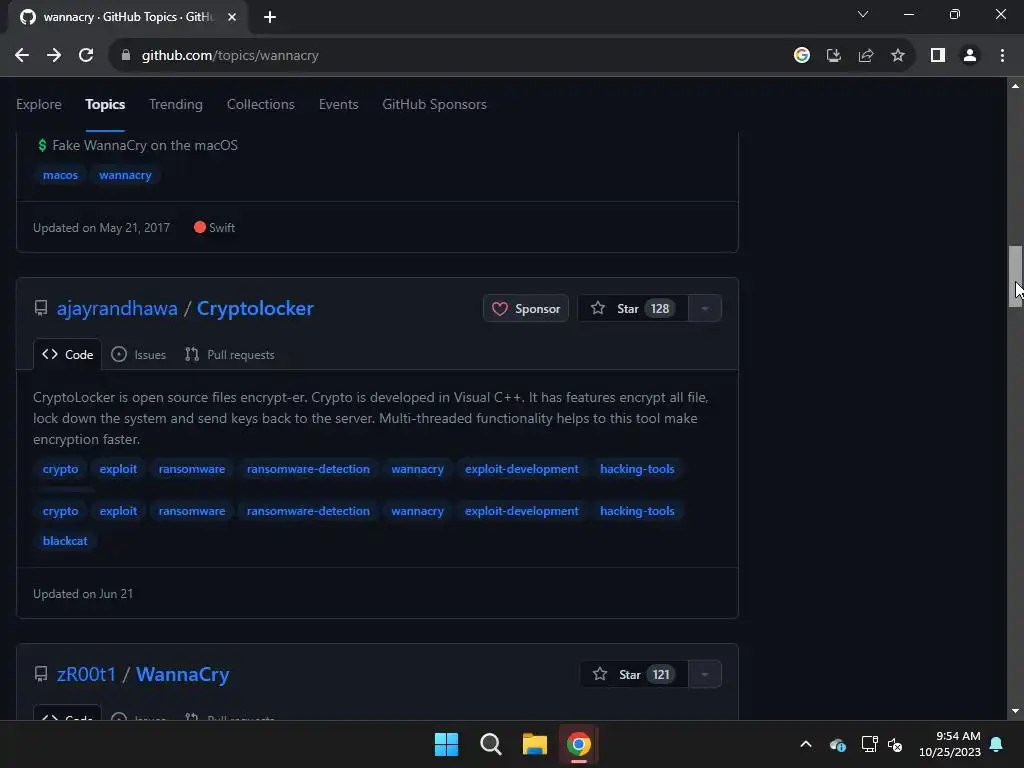
Task: Open Windows Search from the taskbar
Action: (x=490, y=744)
